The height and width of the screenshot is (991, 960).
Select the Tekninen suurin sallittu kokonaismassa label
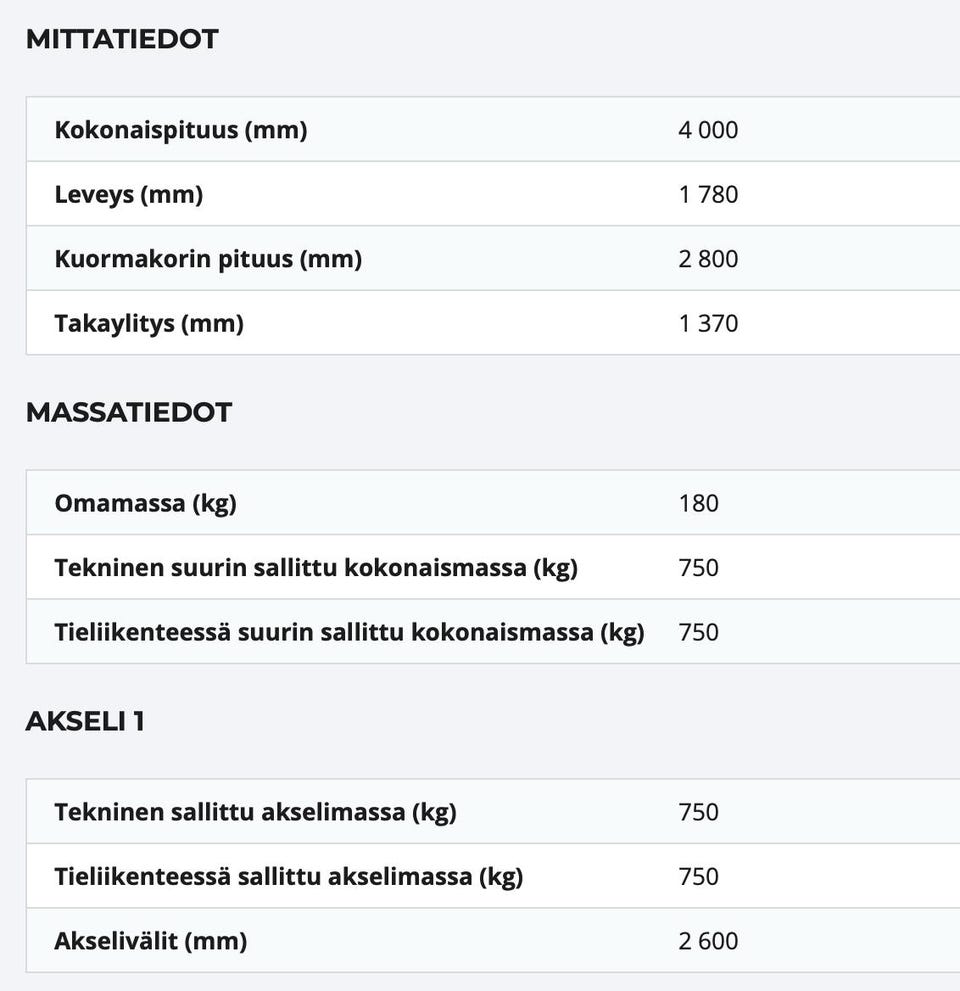[316, 568]
